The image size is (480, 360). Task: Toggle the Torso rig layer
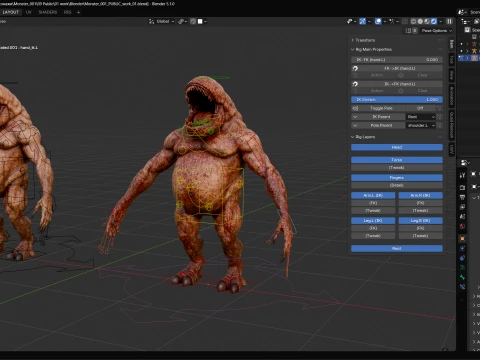click(397, 160)
